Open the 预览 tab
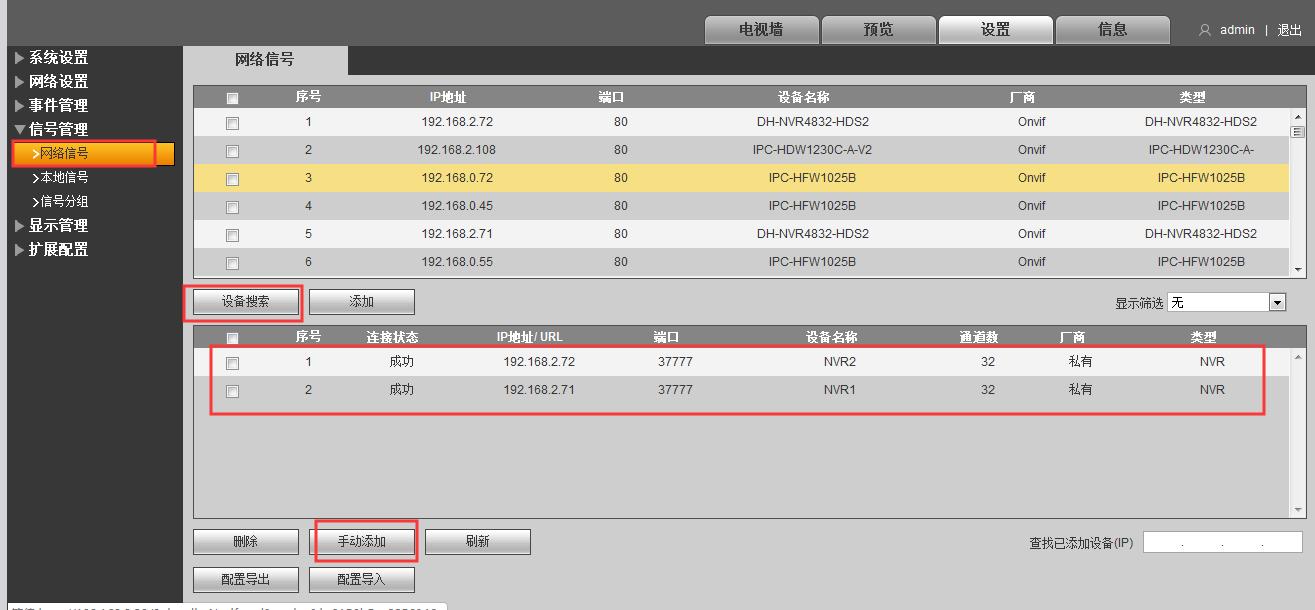Screen dimensions: 1315x610 coord(879,29)
